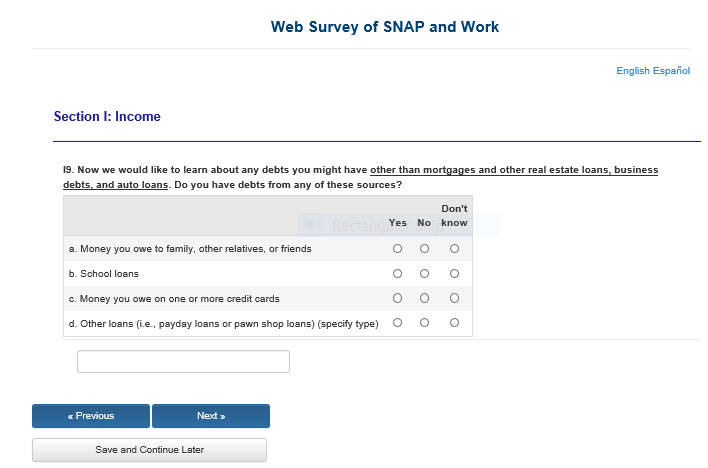Switch survey language to English
Image resolution: width=708 pixels, height=468 pixels.
pos(633,71)
